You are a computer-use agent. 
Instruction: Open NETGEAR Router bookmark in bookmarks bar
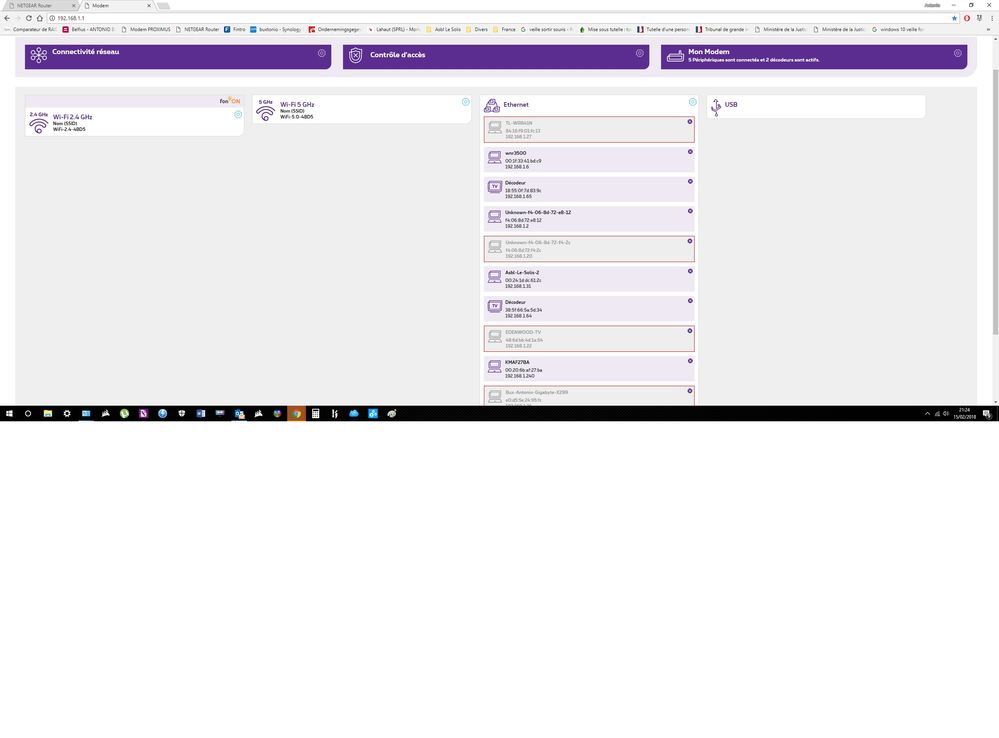(x=198, y=29)
